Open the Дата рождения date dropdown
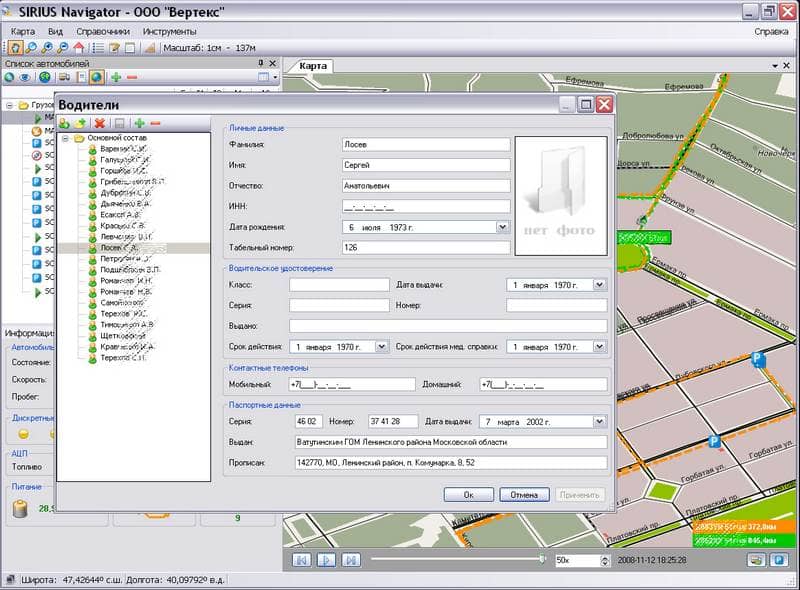Image resolution: width=800 pixels, height=590 pixels. [502, 227]
